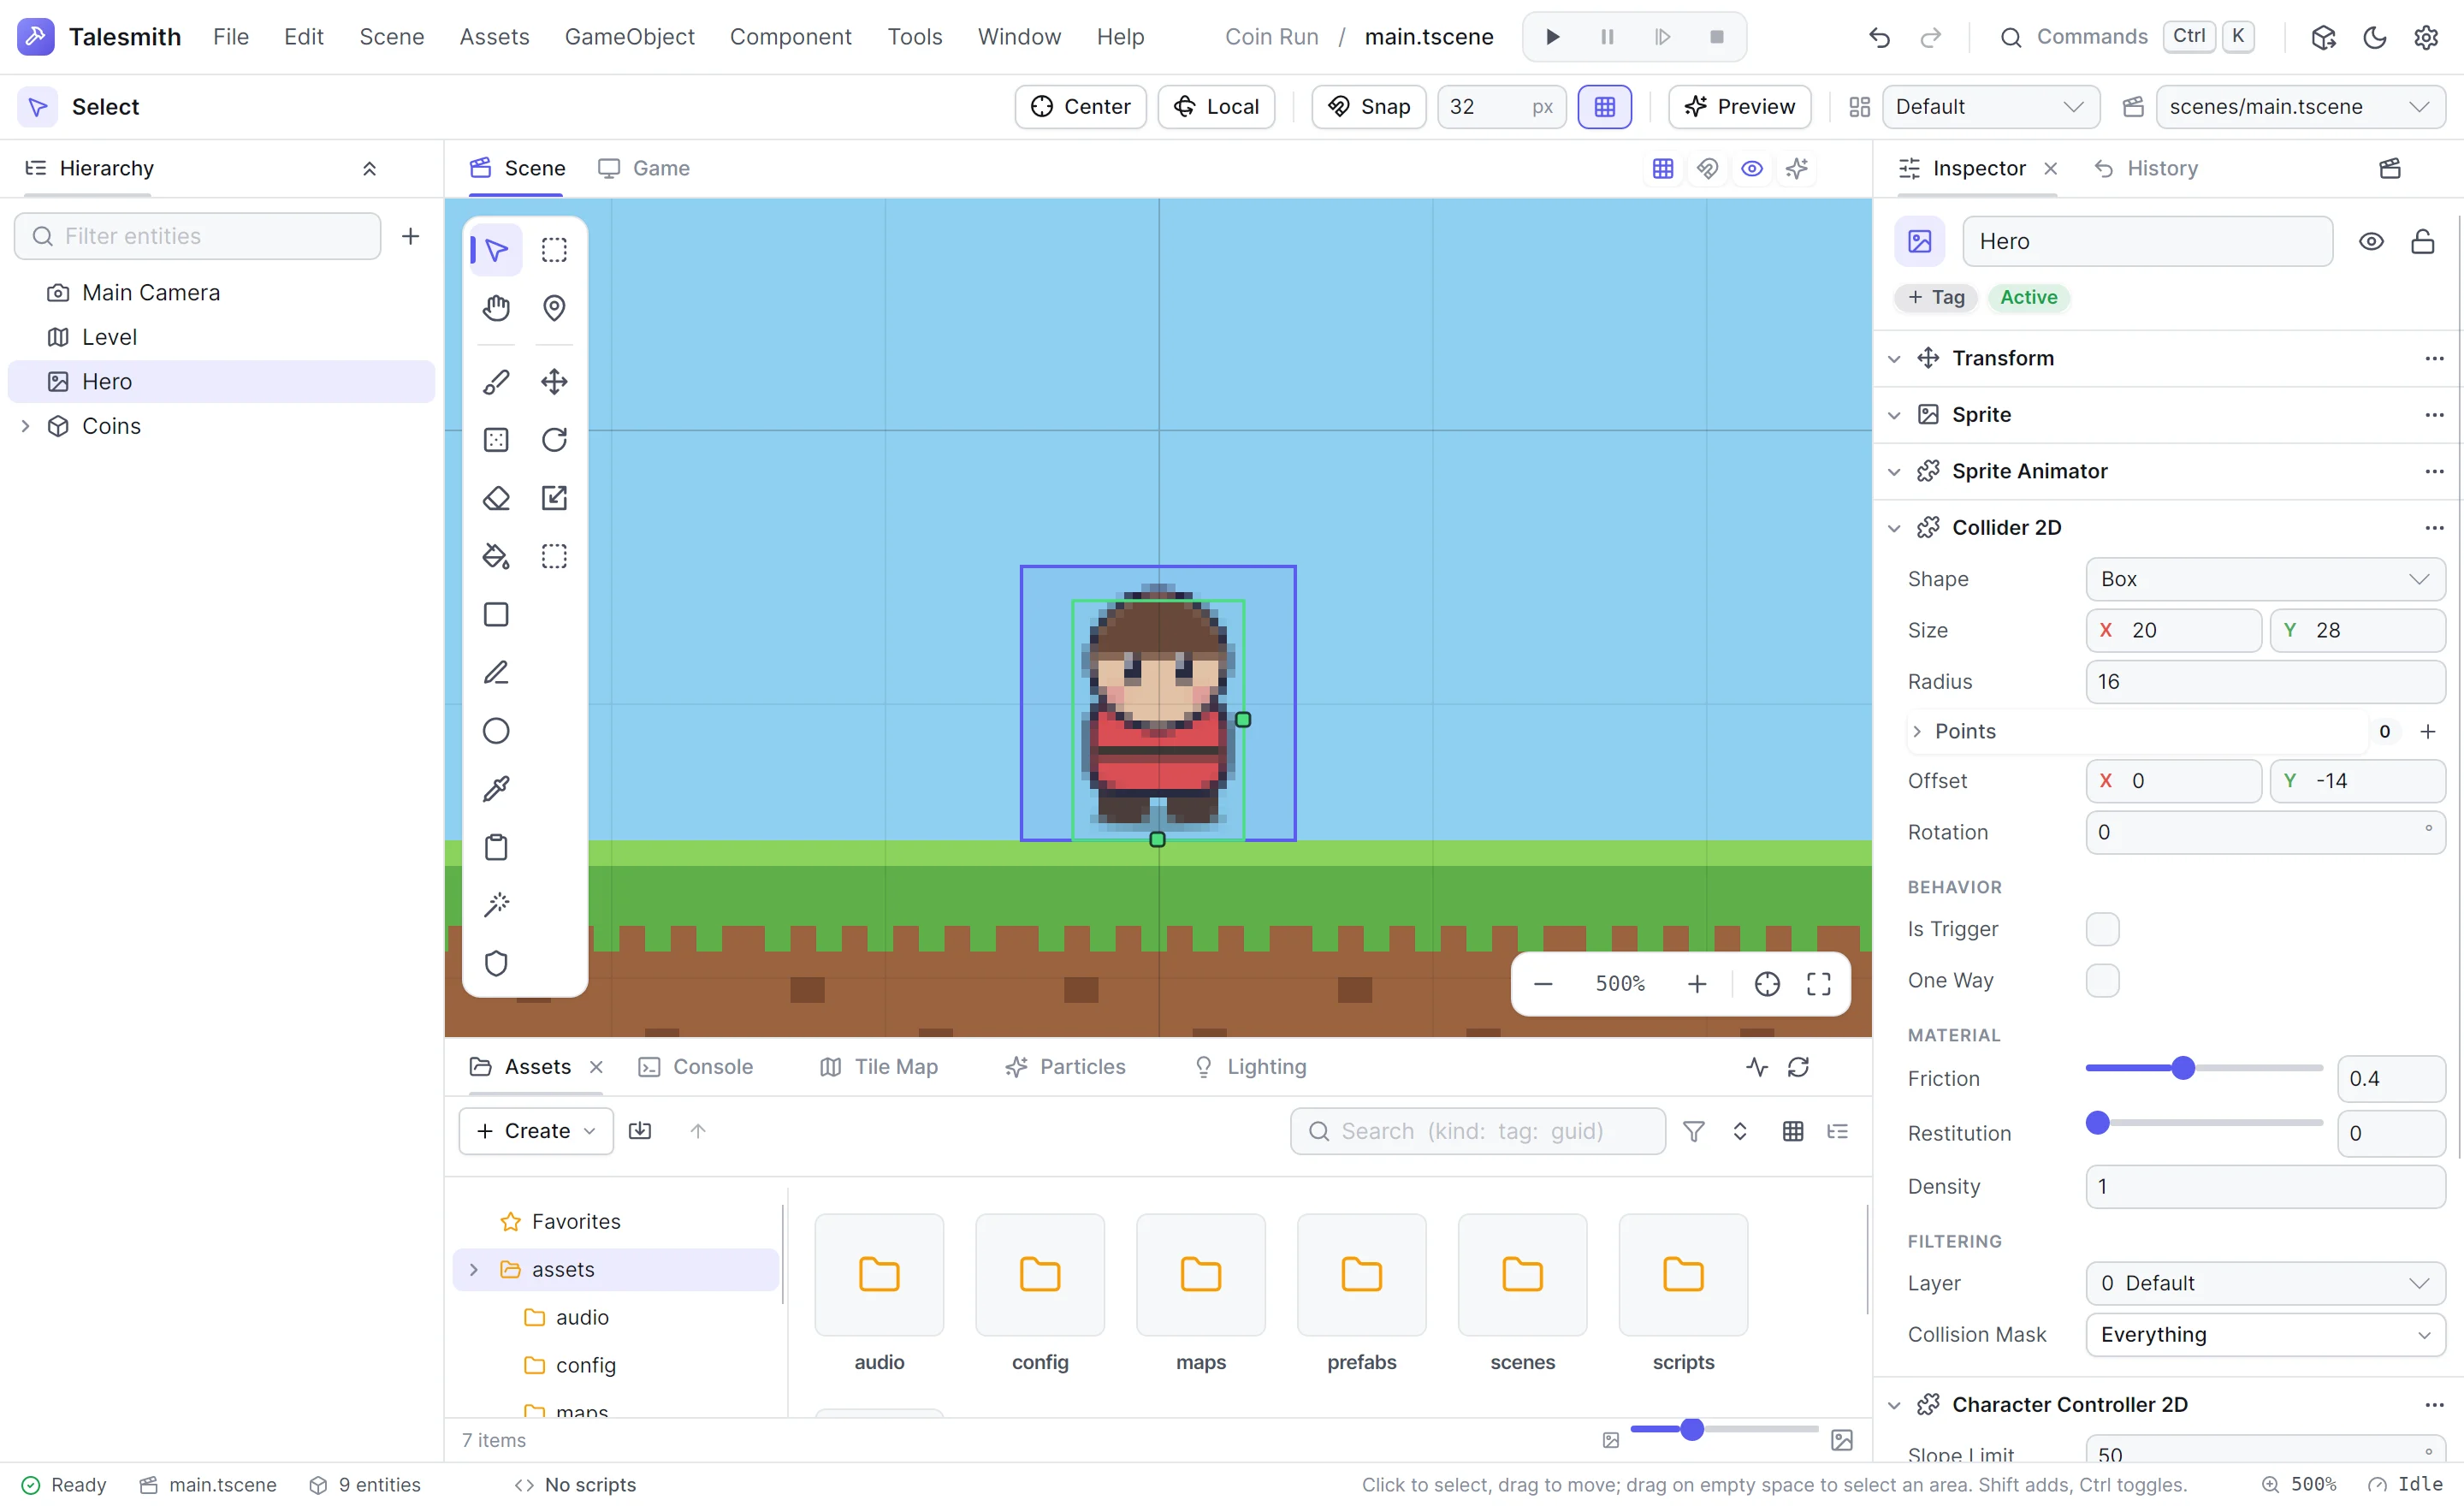This screenshot has height=1506, width=2464.
Task: Choose the Move tool with four arrows
Action: pyautogui.click(x=554, y=382)
